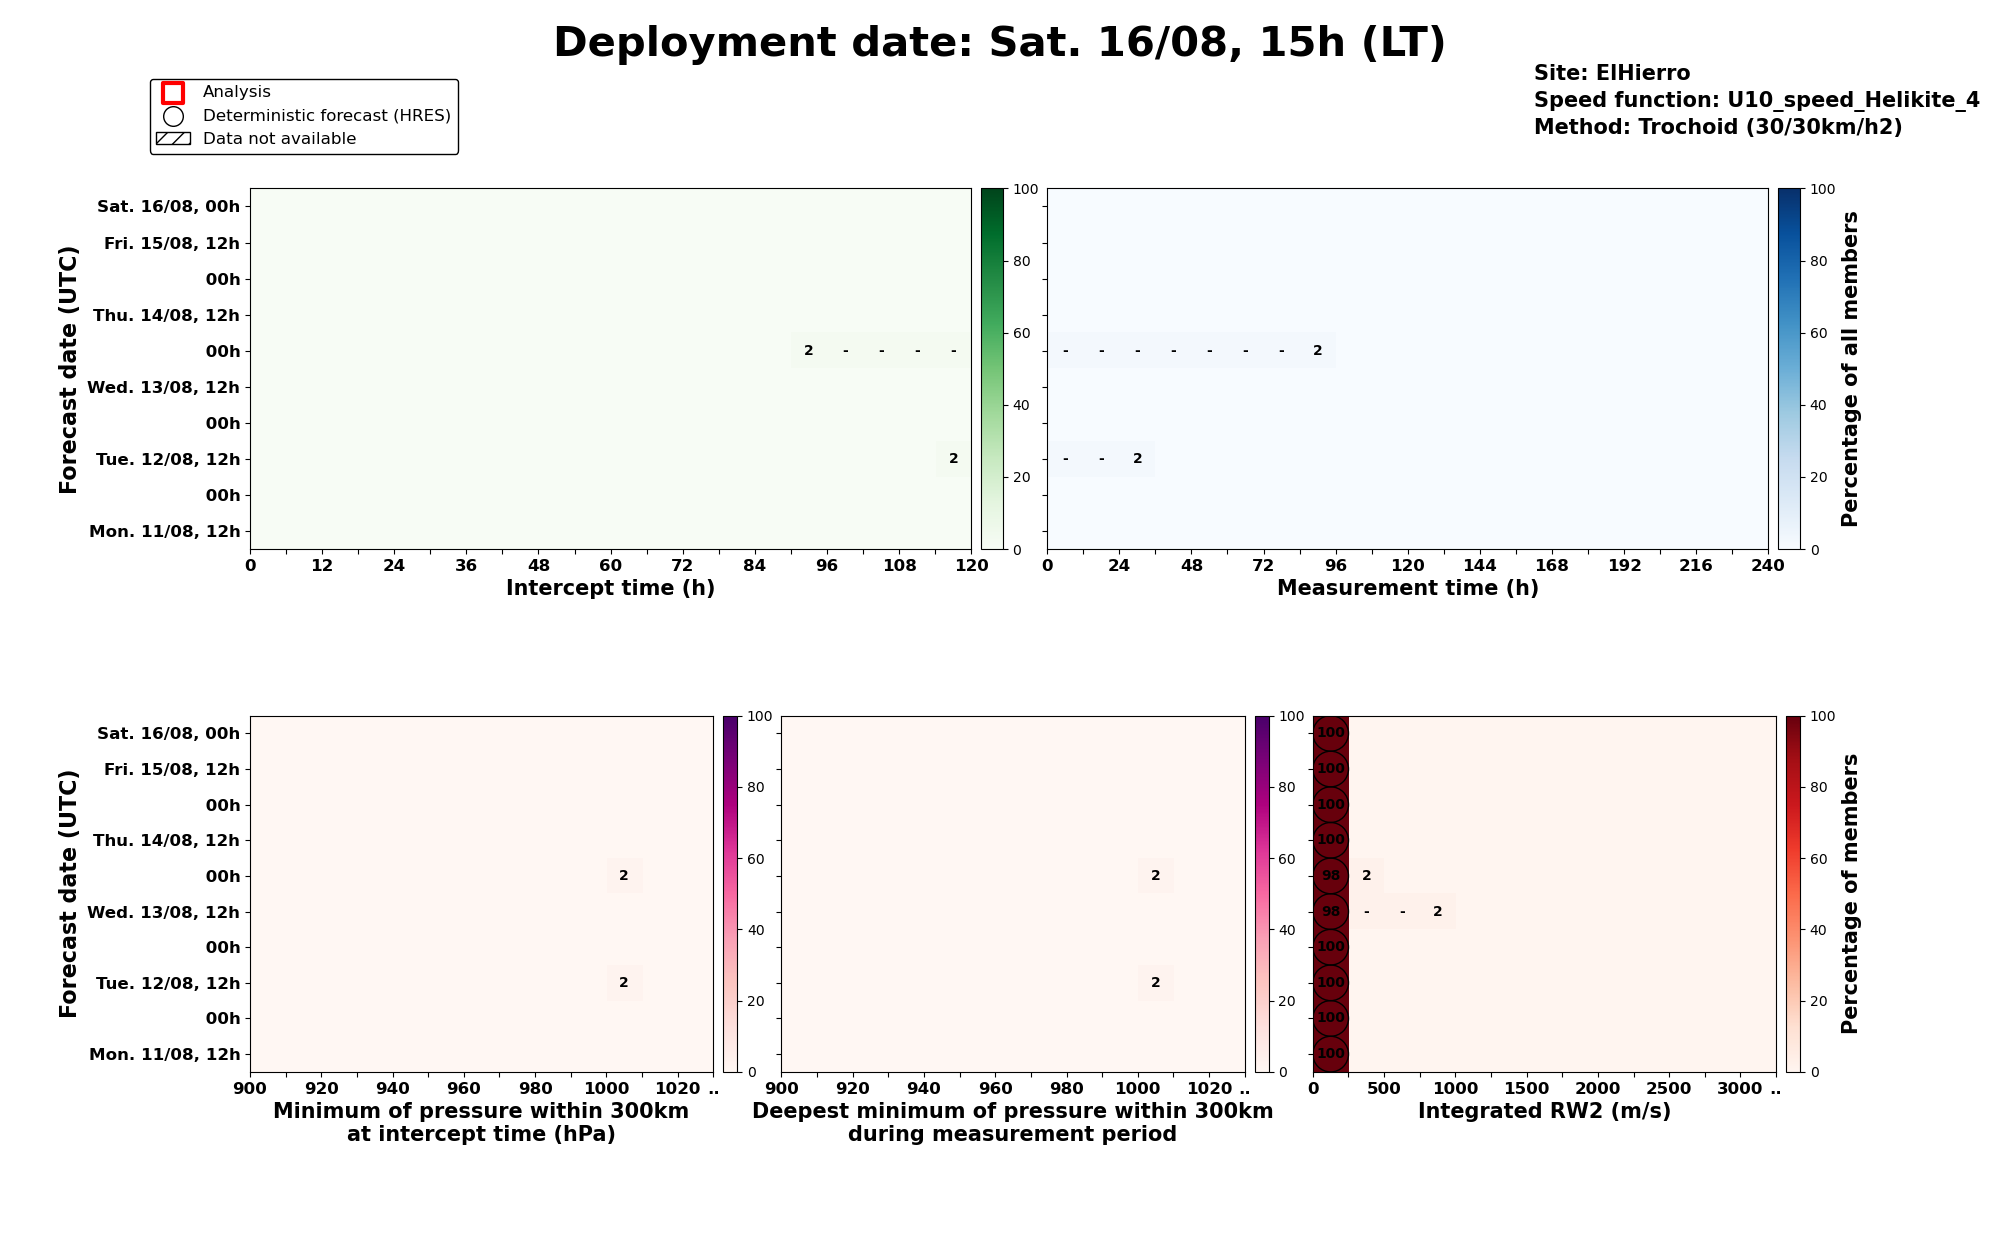Click the purple colorbar beside the deepest minimum panel
The height and width of the screenshot is (1250, 2000).
pyautogui.click(x=1263, y=894)
